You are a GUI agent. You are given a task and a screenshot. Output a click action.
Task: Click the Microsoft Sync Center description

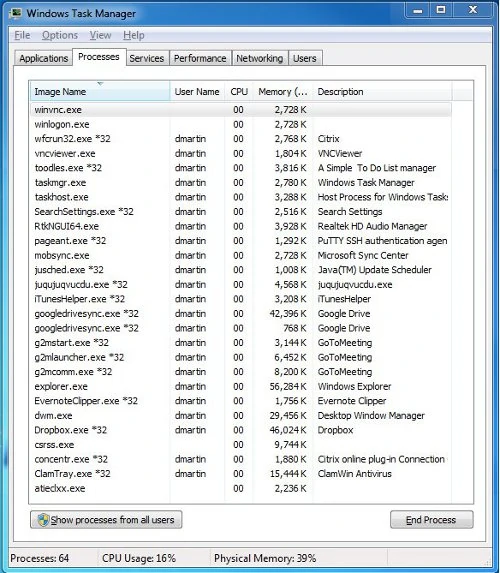pyautogui.click(x=363, y=255)
